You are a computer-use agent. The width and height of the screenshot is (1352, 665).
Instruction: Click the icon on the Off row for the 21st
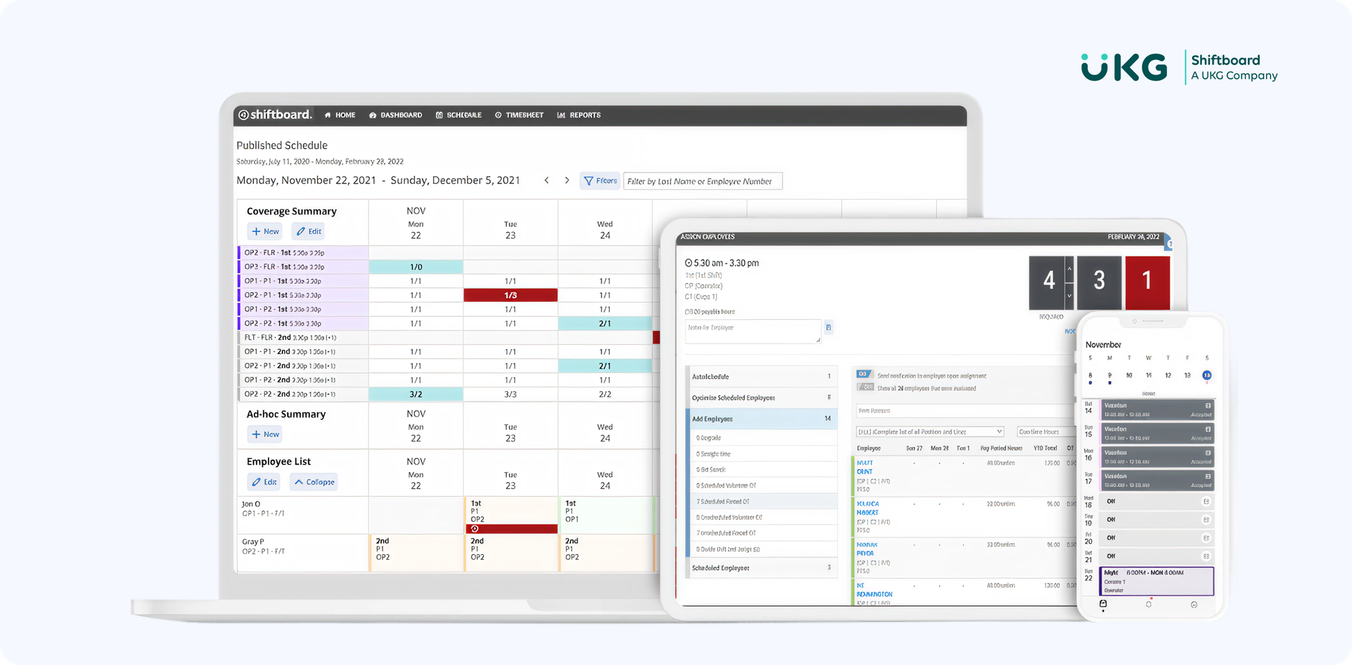1206,555
